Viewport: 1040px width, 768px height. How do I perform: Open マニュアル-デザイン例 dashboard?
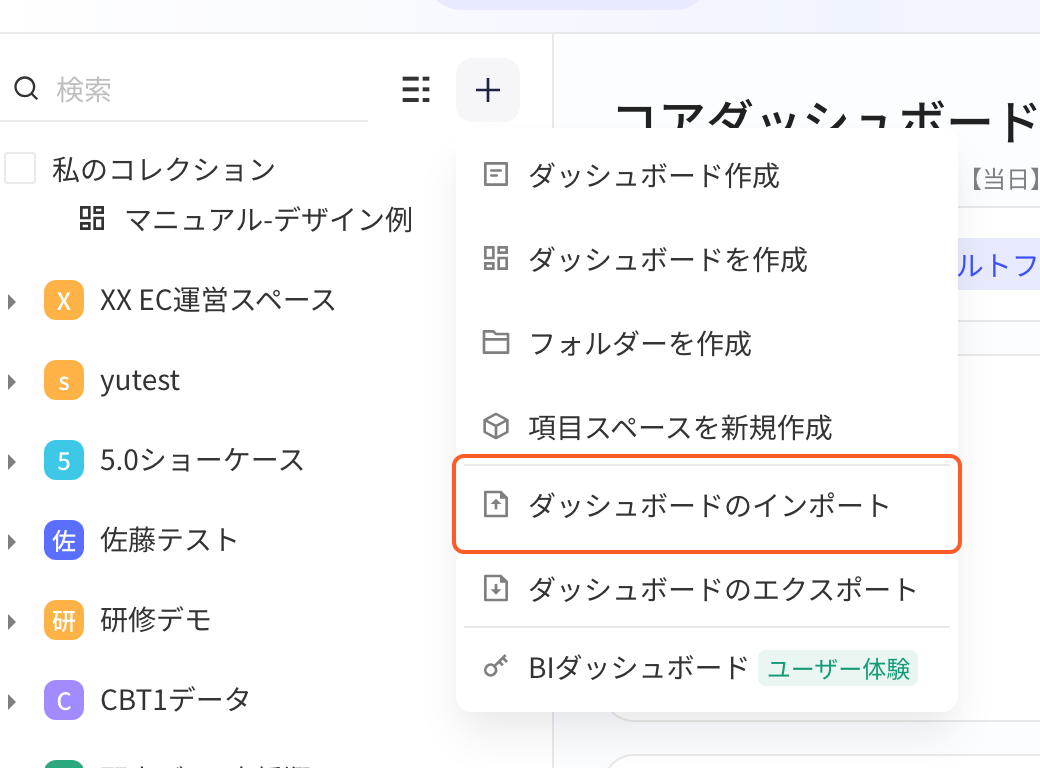click(269, 219)
